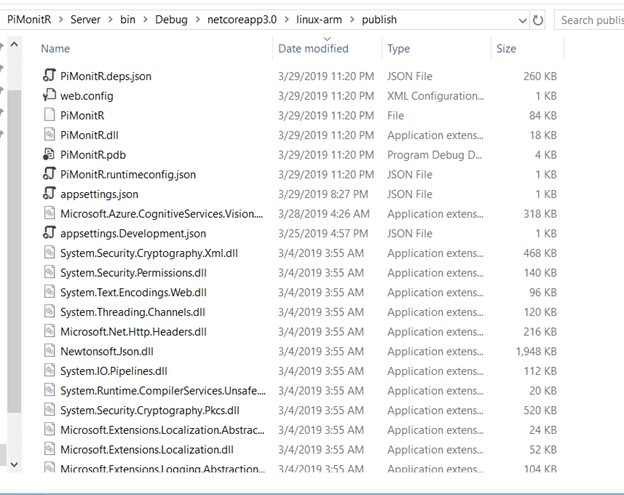Click the PiMonitR.pdb file icon
Viewport: 624px width, 495px height.
click(x=49, y=154)
